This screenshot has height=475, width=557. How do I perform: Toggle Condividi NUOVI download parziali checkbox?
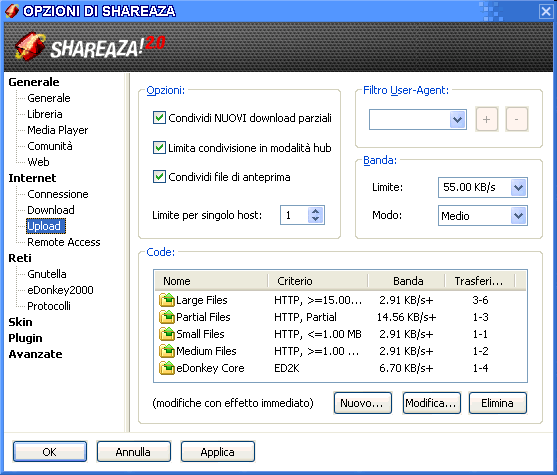point(159,118)
